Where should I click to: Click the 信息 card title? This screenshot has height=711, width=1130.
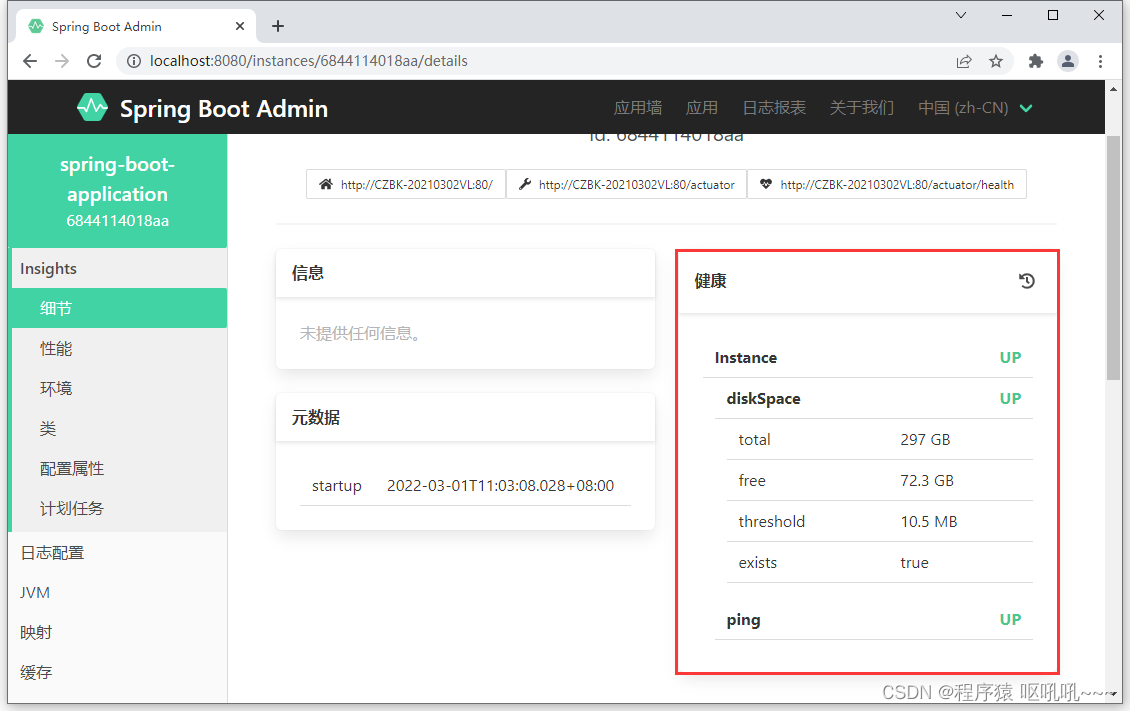click(308, 273)
